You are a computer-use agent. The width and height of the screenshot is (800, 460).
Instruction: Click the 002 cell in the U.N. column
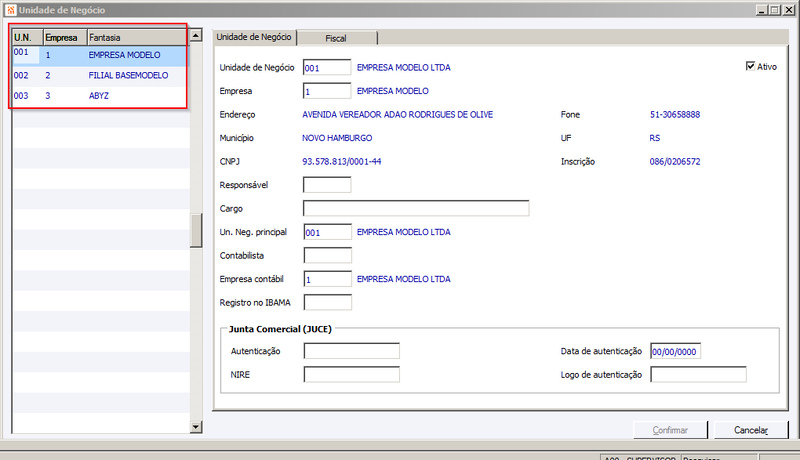point(21,75)
